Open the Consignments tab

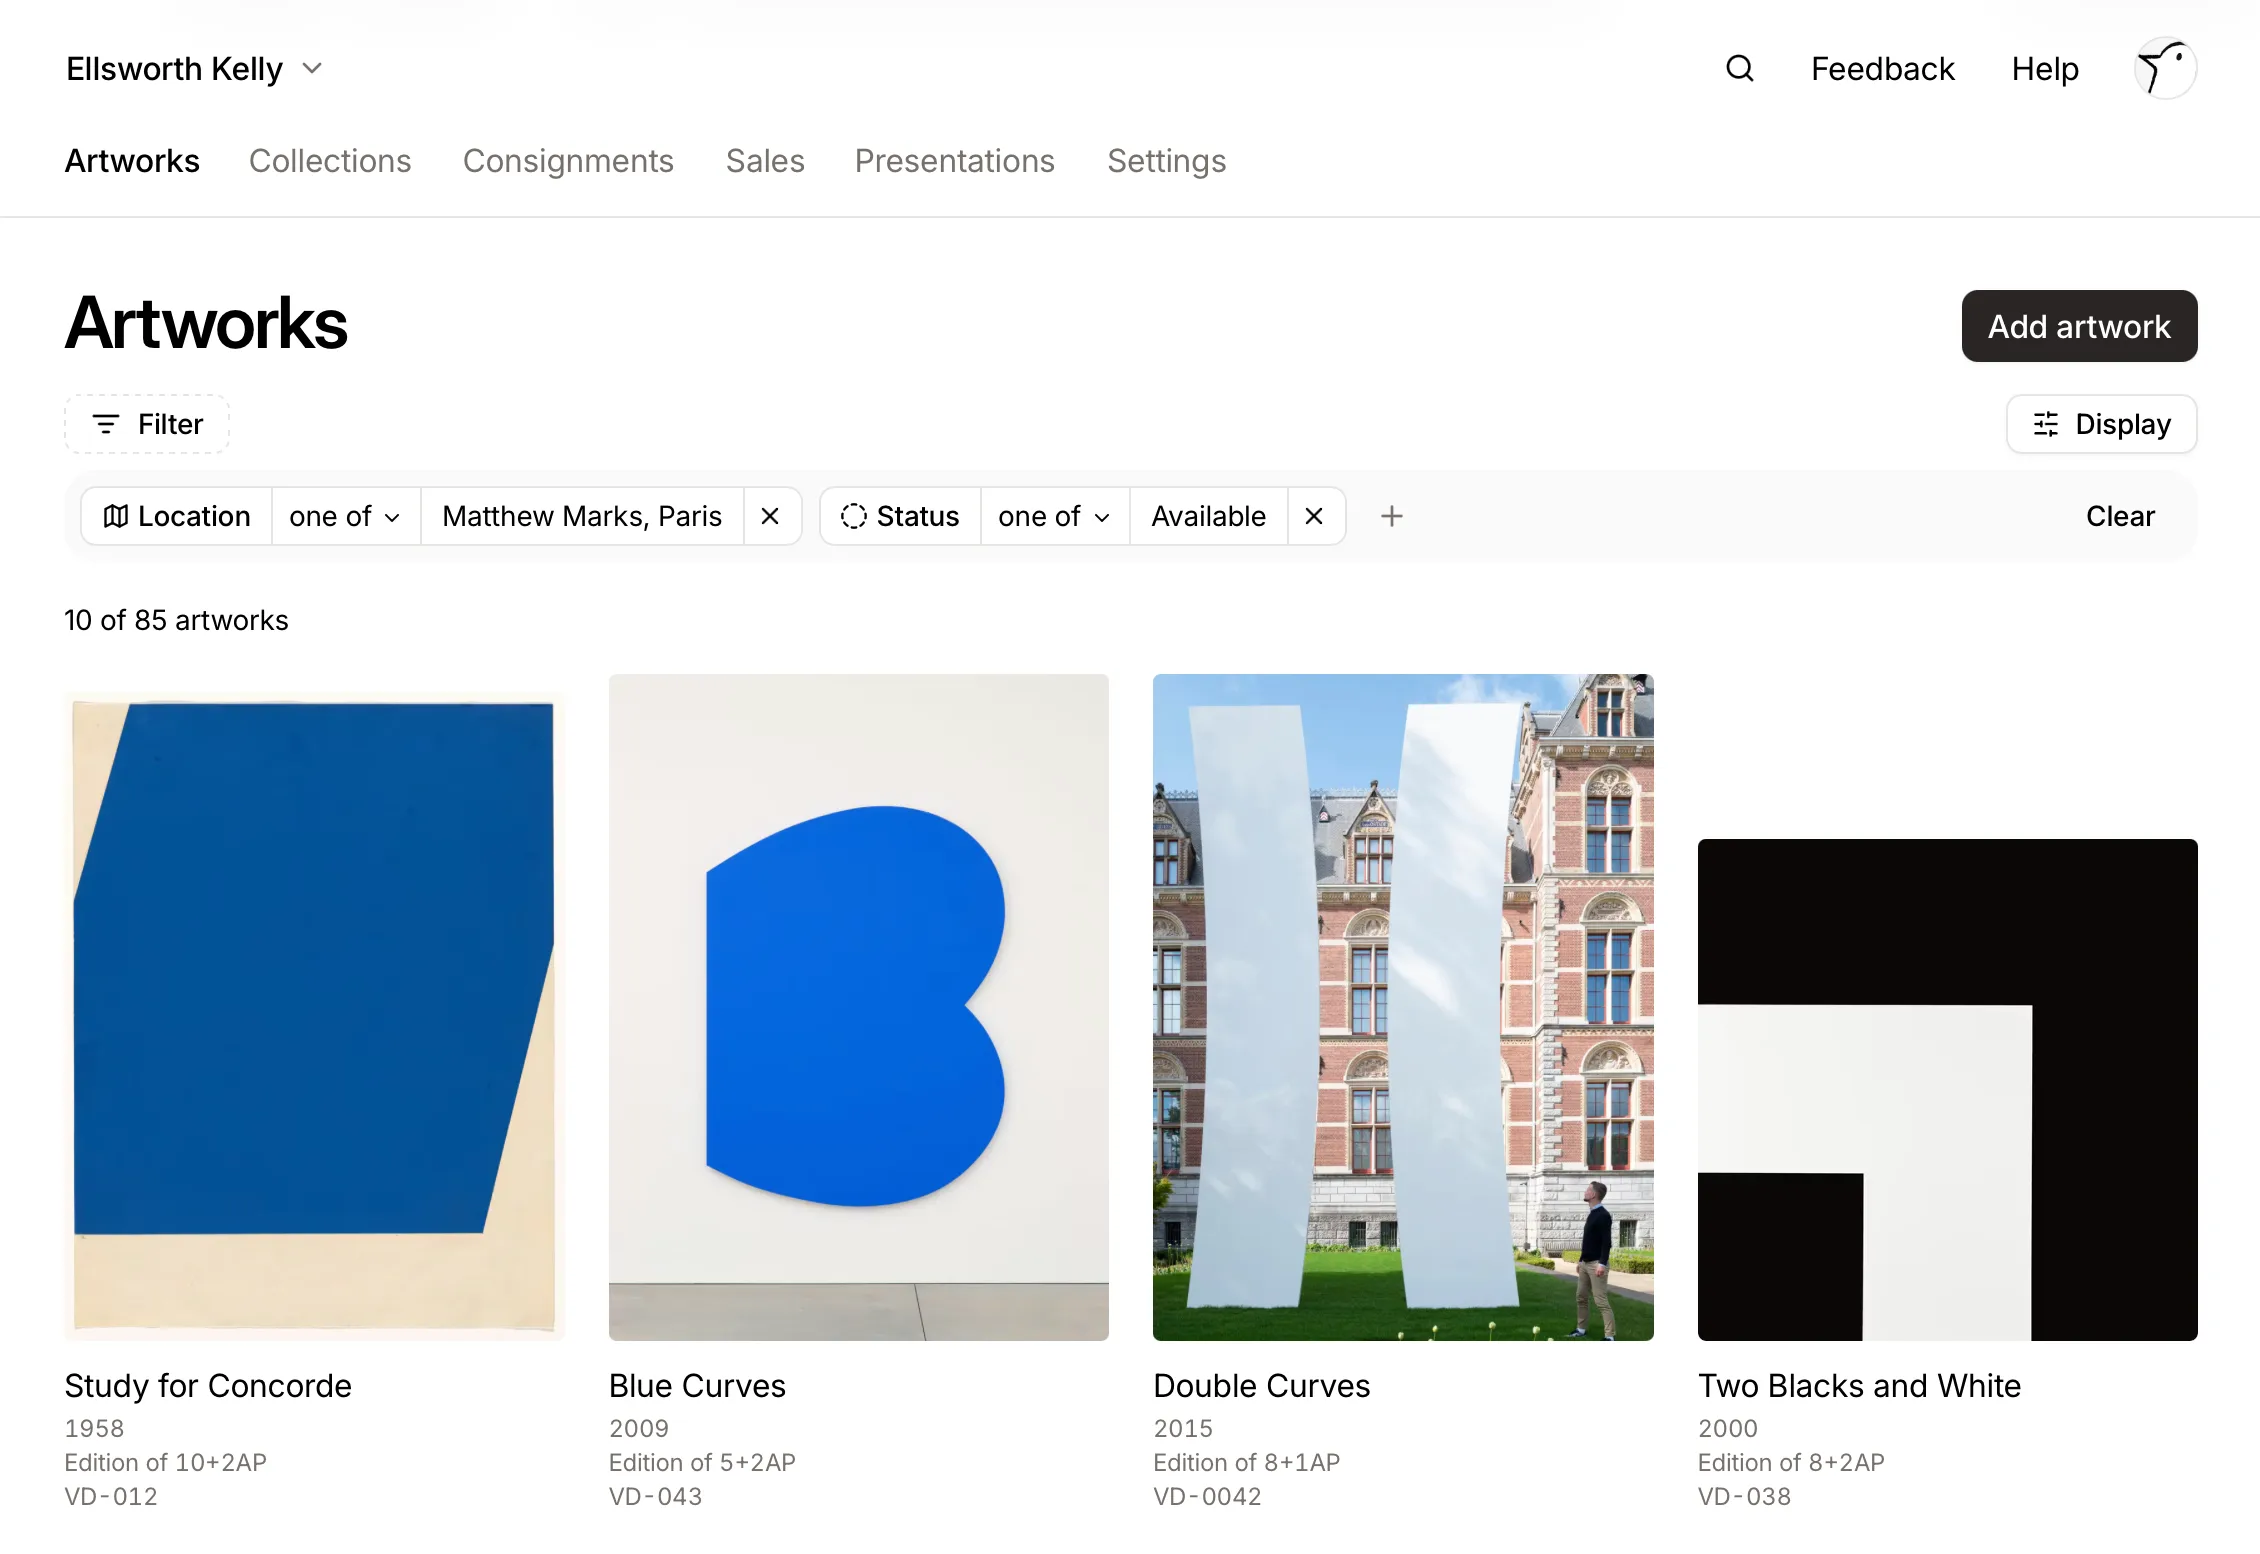568,161
